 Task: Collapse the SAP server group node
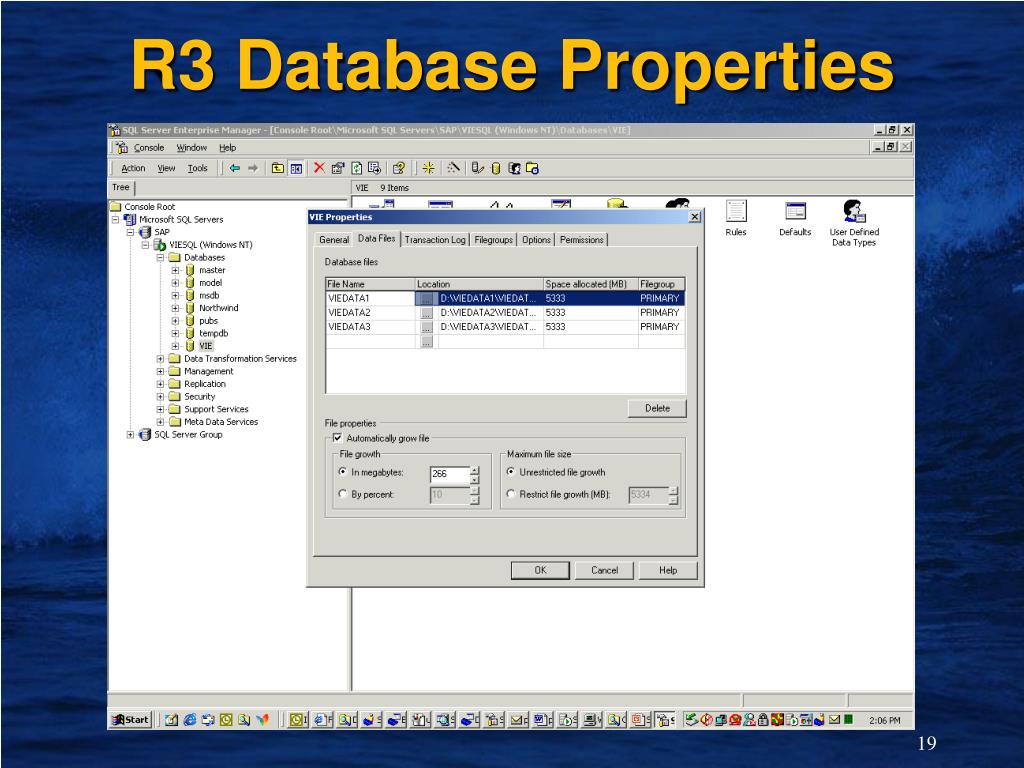pyautogui.click(x=131, y=232)
